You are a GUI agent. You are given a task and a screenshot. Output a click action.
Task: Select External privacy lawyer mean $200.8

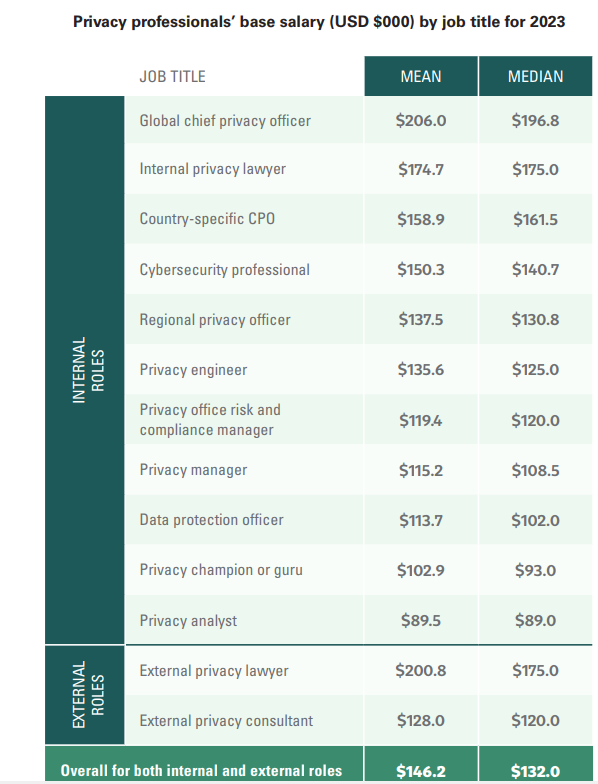tap(420, 670)
